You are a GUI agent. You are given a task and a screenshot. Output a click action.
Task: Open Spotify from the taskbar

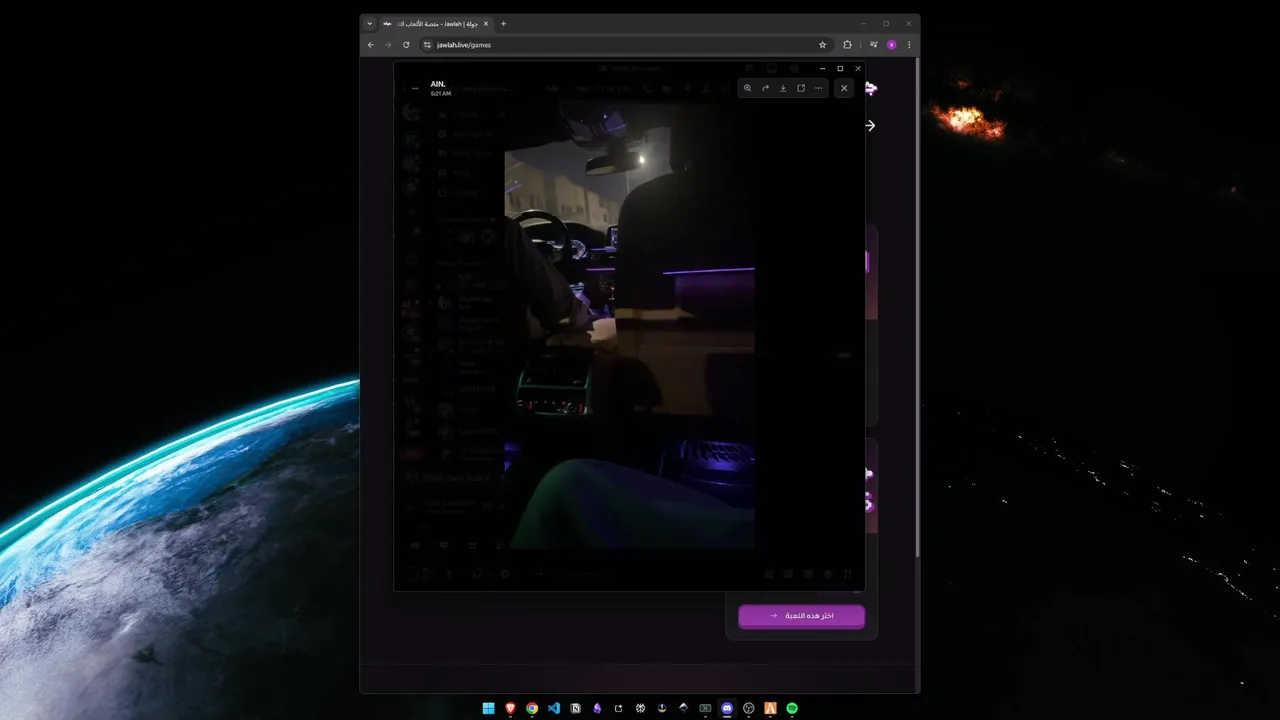pos(792,708)
